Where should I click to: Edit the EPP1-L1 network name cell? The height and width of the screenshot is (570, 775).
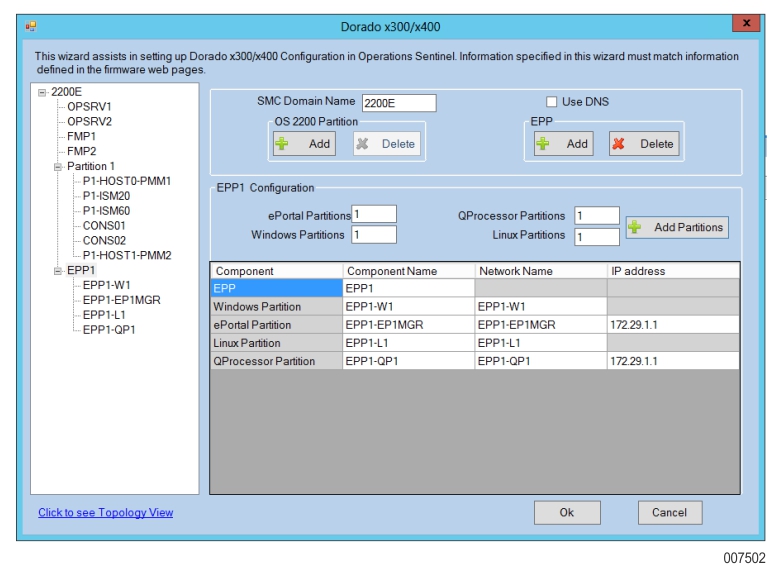tap(541, 343)
